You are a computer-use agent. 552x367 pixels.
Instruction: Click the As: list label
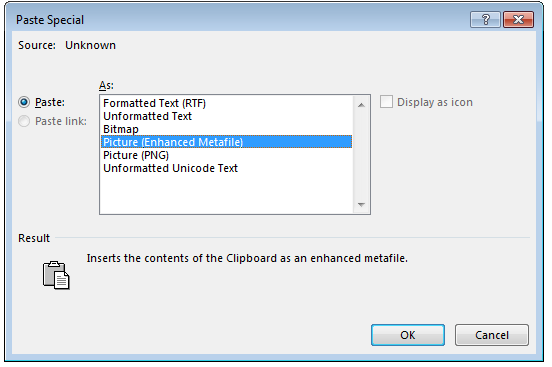[106, 85]
